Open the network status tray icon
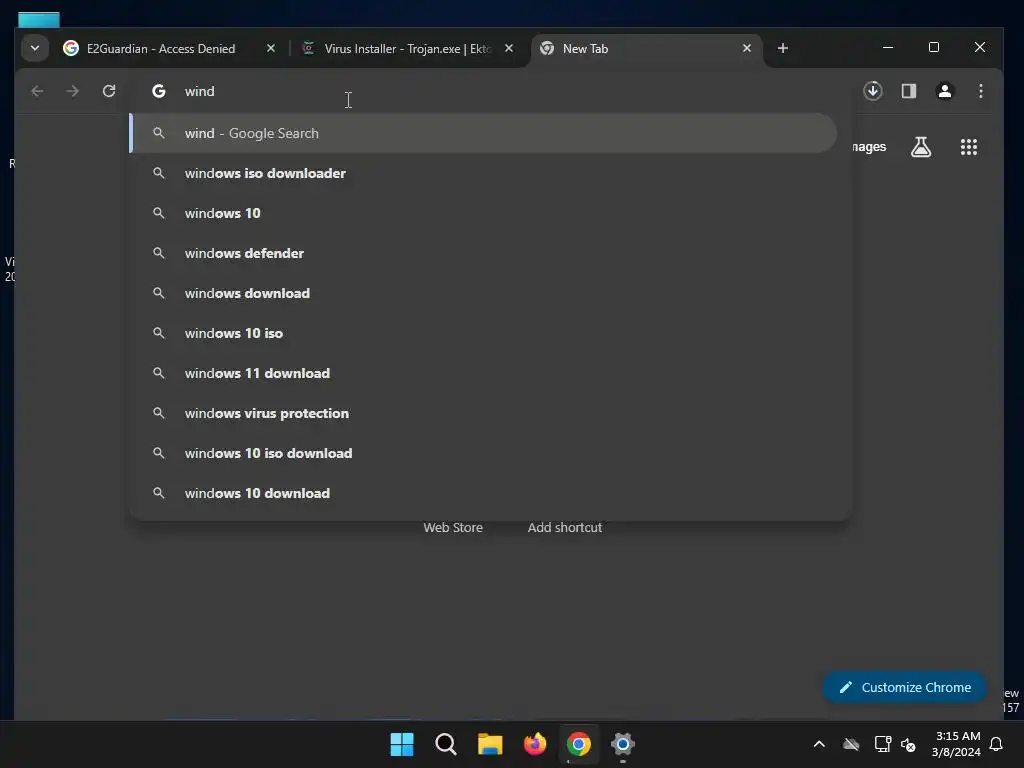 pos(882,744)
